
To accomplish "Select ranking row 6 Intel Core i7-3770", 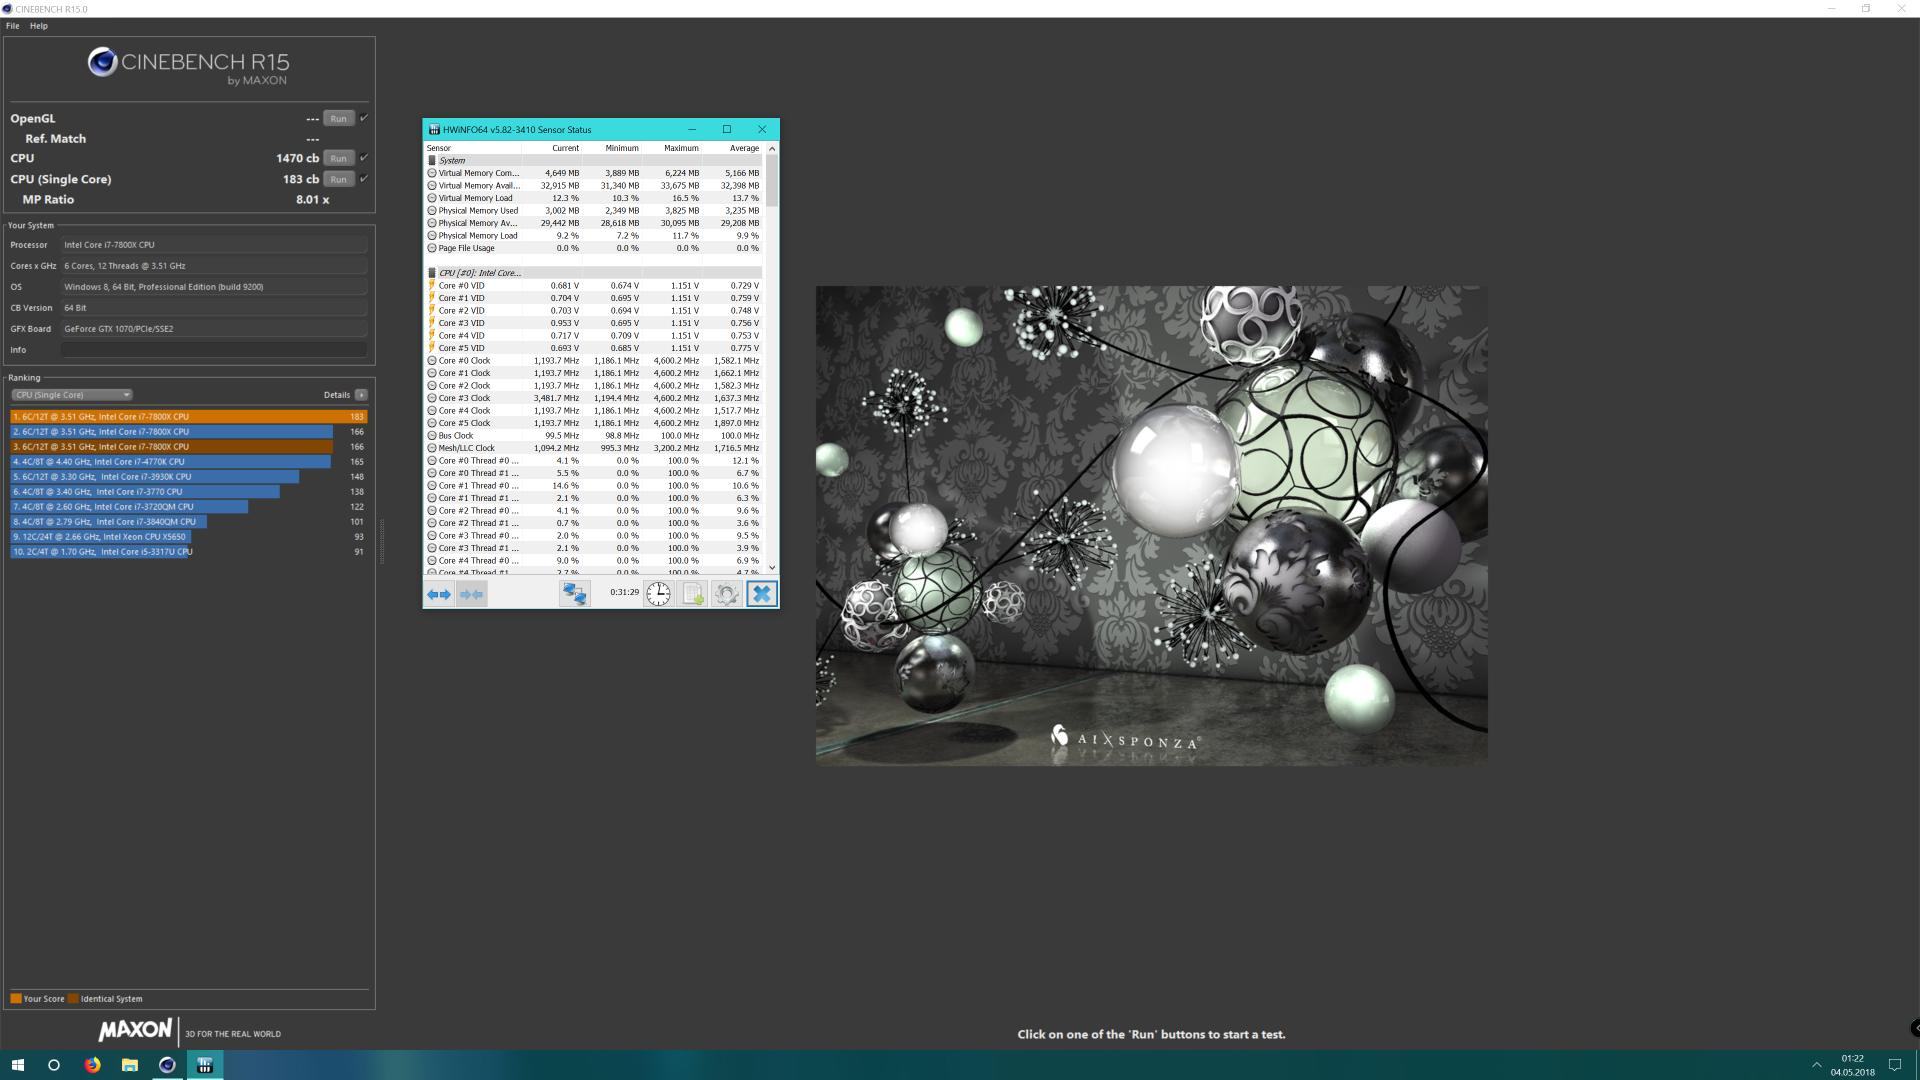I will click(x=189, y=492).
